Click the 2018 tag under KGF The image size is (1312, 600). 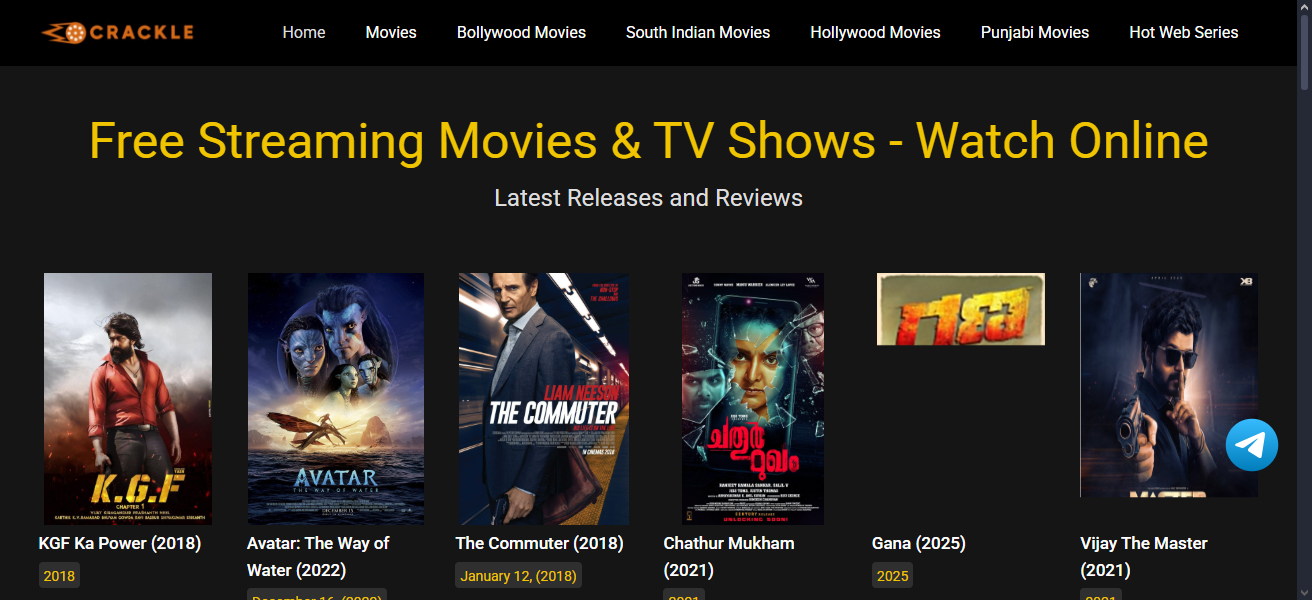click(59, 576)
